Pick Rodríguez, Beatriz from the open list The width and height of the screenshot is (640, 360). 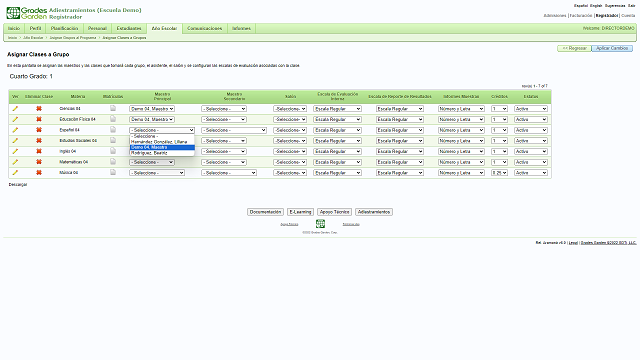[162, 153]
